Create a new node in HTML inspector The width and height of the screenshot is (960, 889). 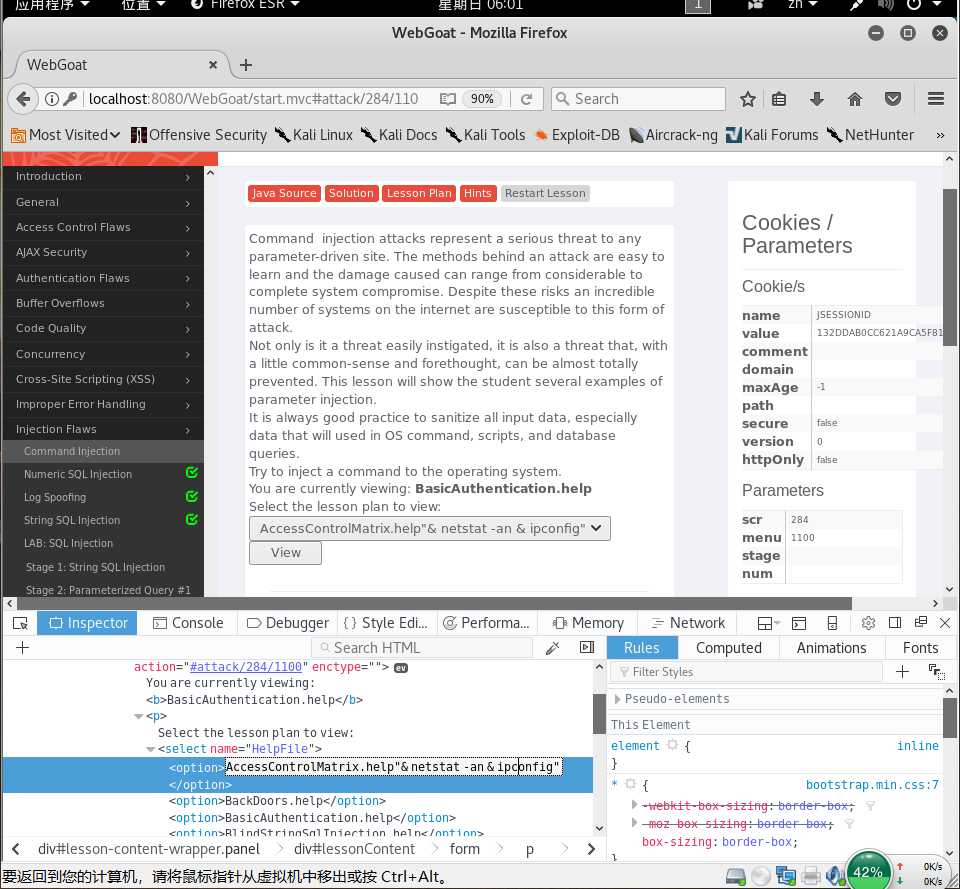coord(22,648)
